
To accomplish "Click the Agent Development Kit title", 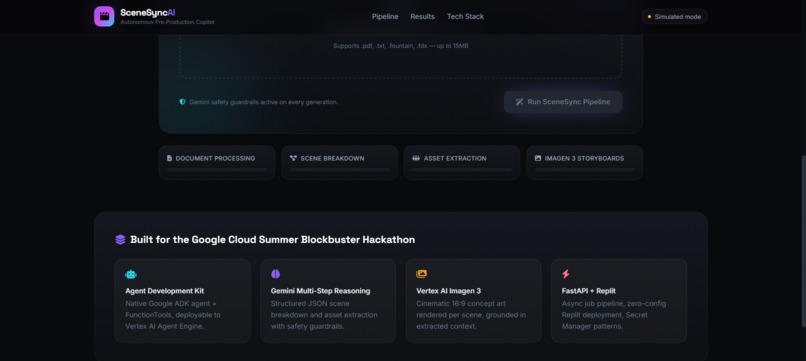I will coord(164,291).
